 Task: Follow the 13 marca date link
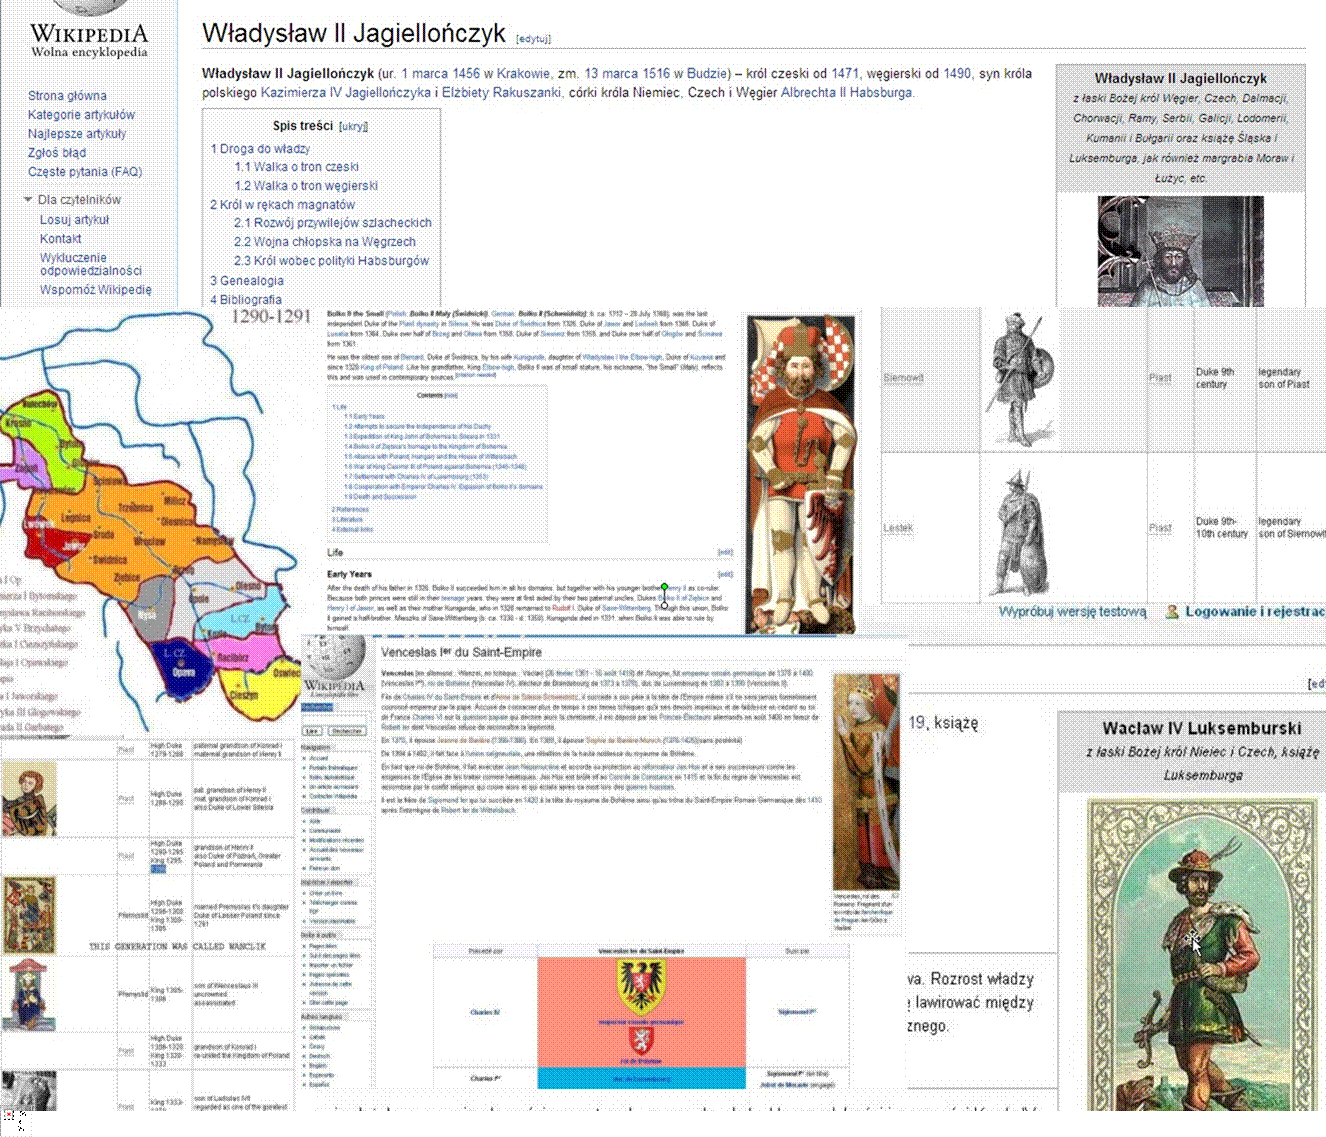tap(611, 74)
